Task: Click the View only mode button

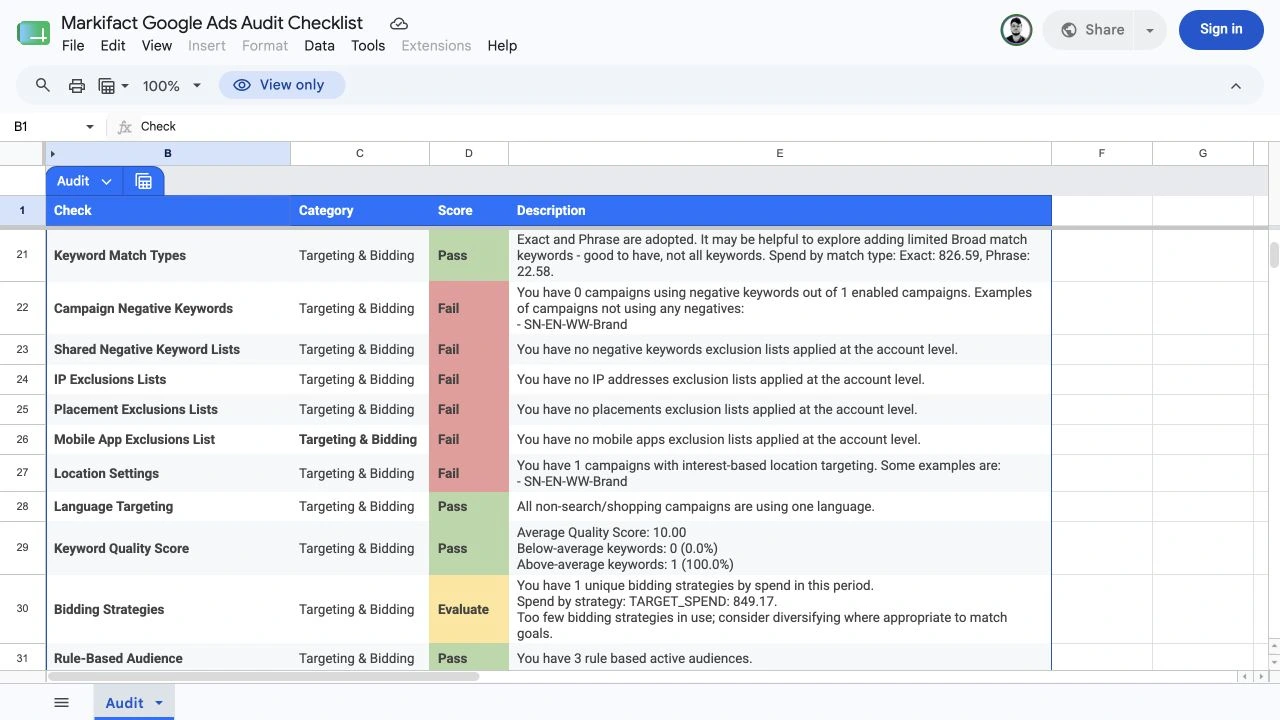Action: (281, 85)
